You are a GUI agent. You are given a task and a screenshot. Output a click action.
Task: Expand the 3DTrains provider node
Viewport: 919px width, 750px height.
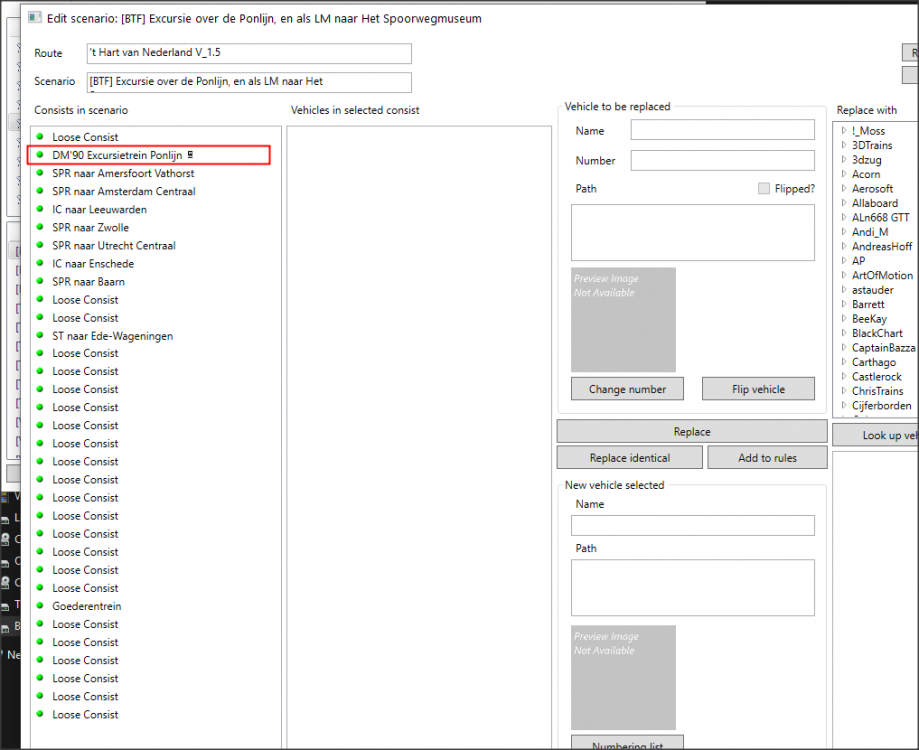point(844,146)
